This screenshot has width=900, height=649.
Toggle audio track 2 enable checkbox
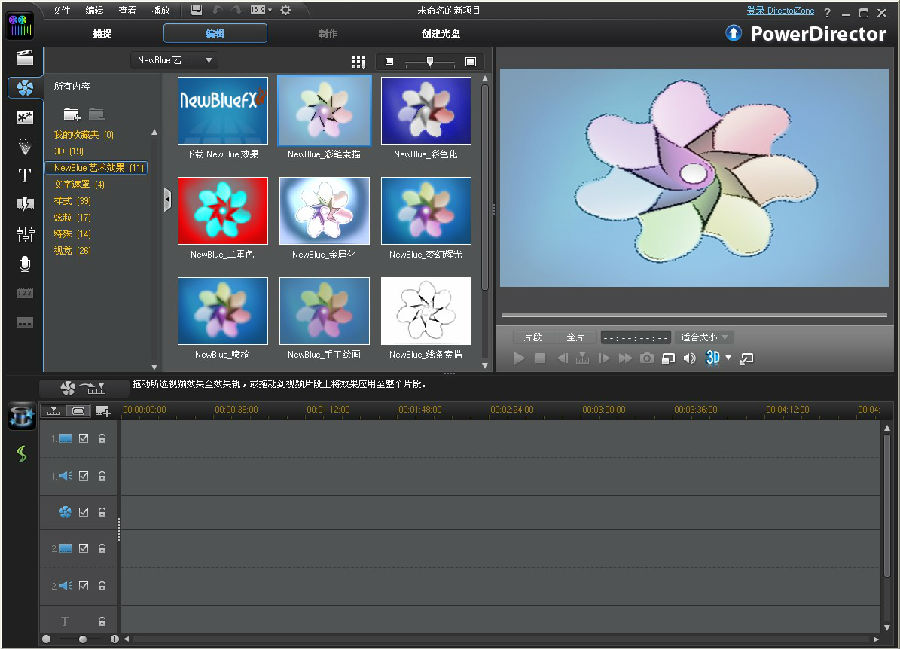pos(84,585)
